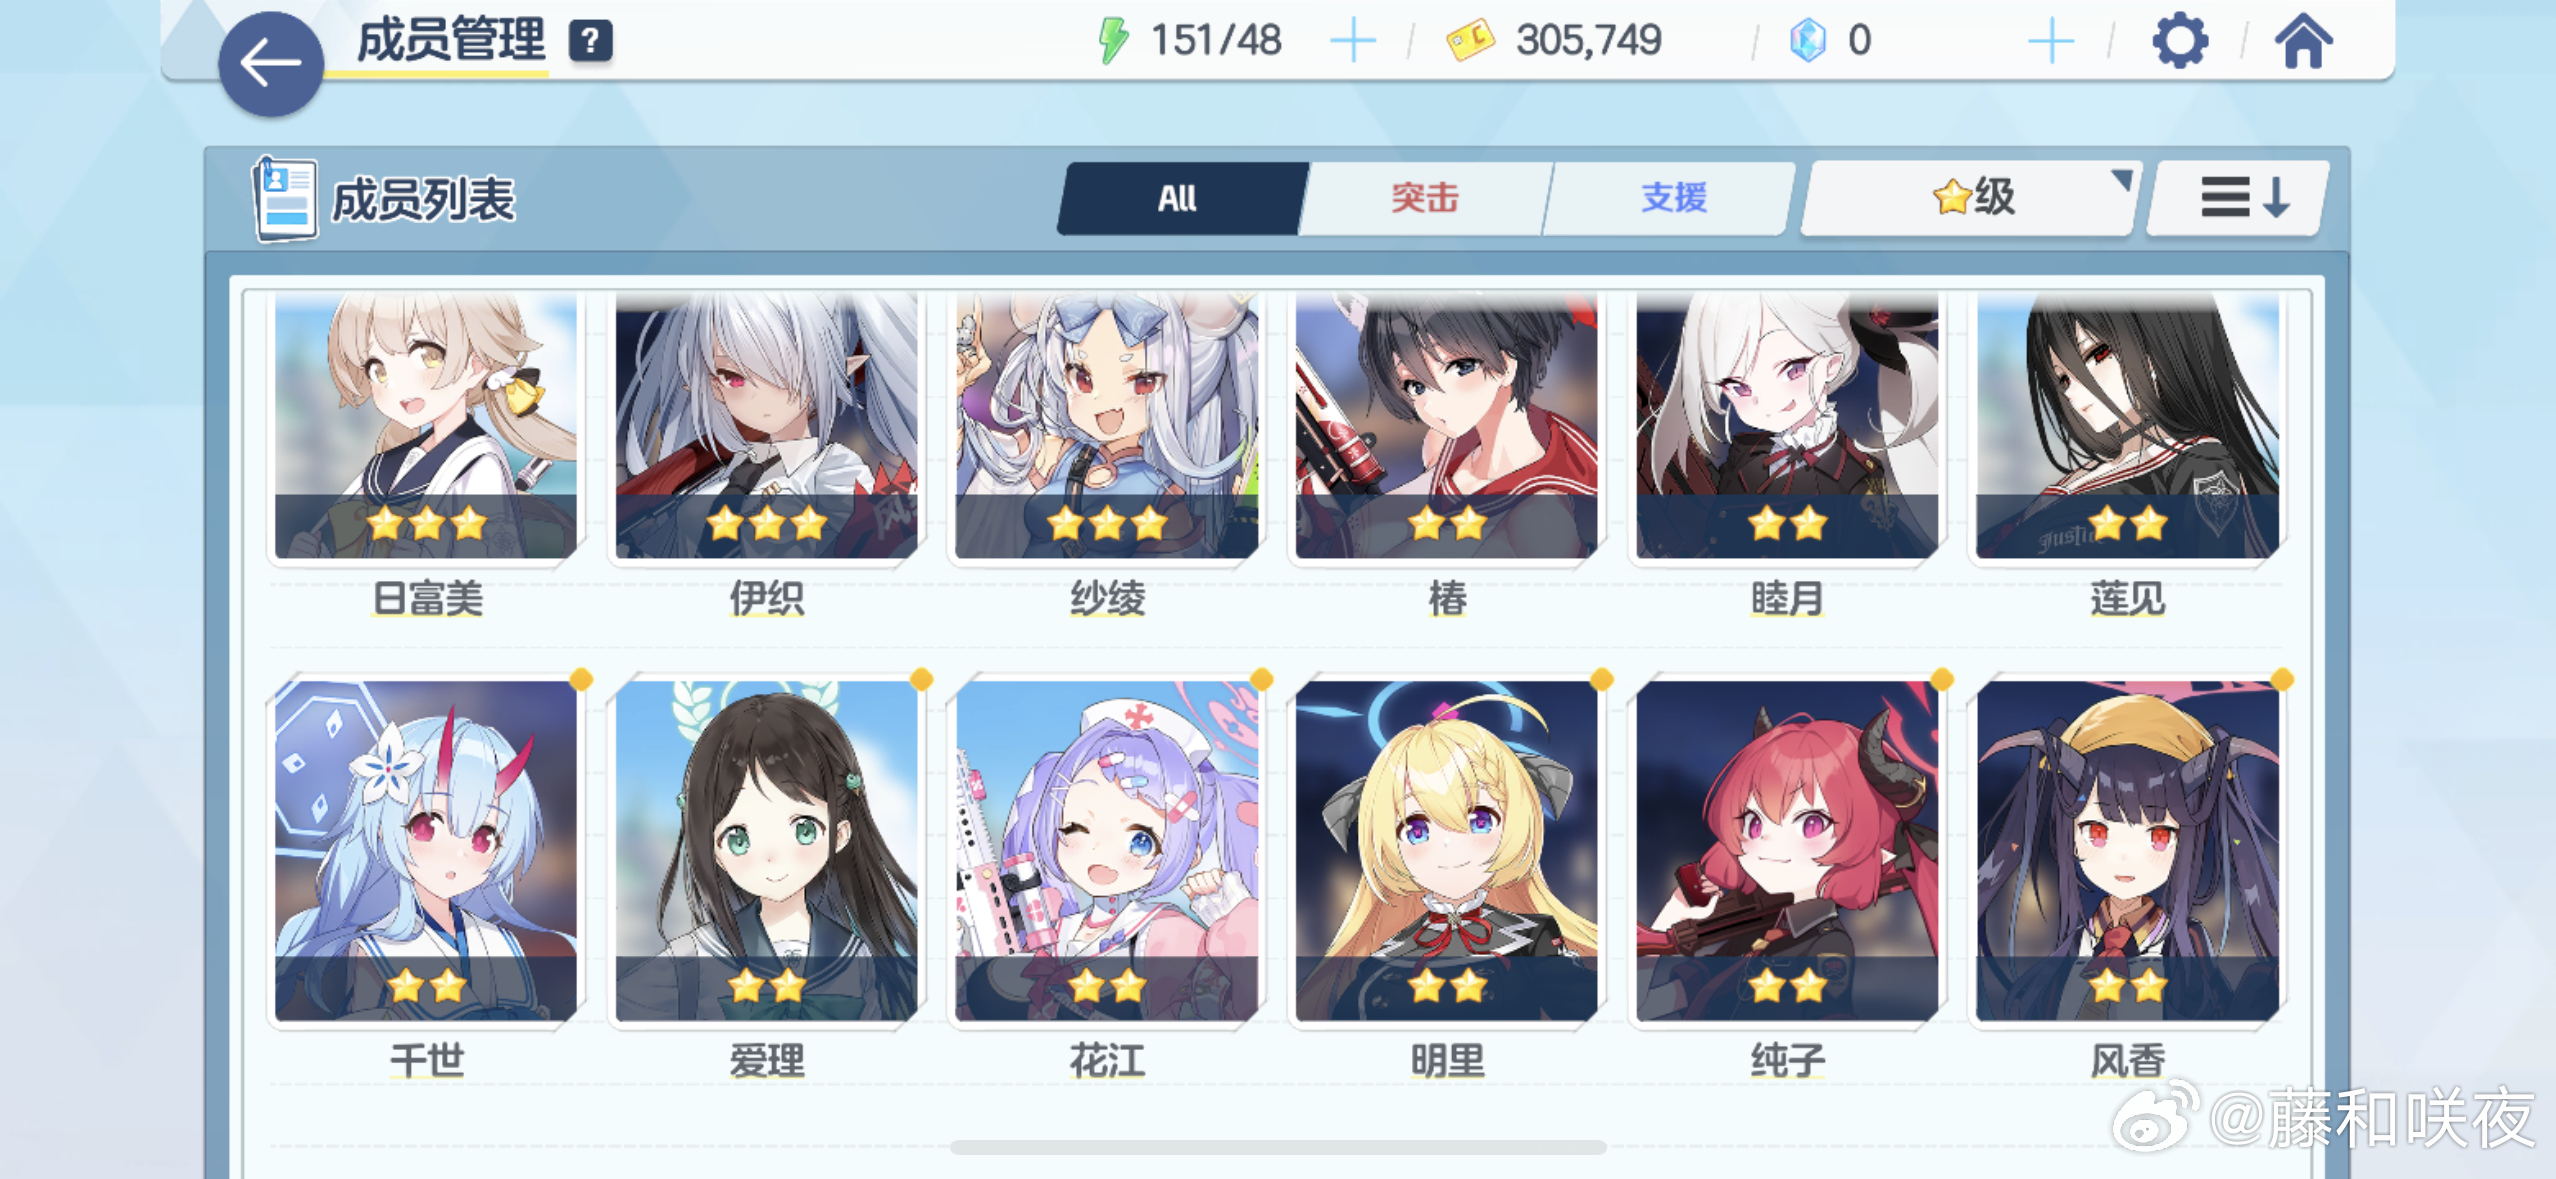Open help via the question mark icon

point(591,42)
